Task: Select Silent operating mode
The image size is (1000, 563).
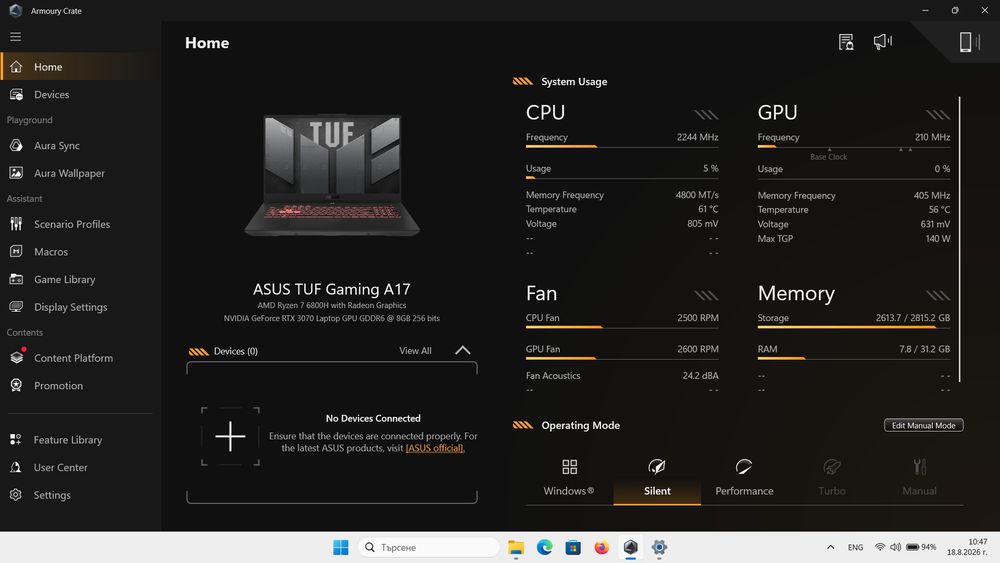Action: 657,477
